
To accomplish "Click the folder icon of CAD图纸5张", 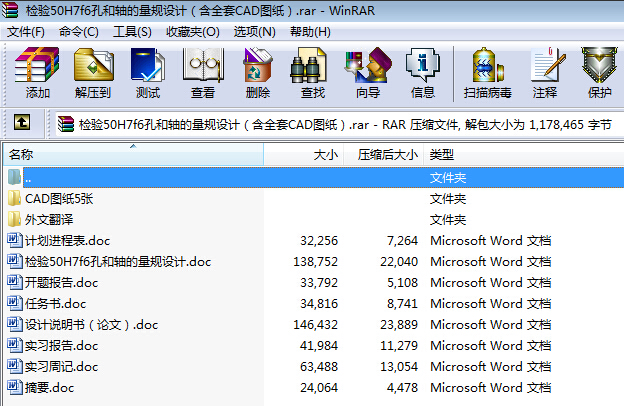I will coord(14,198).
